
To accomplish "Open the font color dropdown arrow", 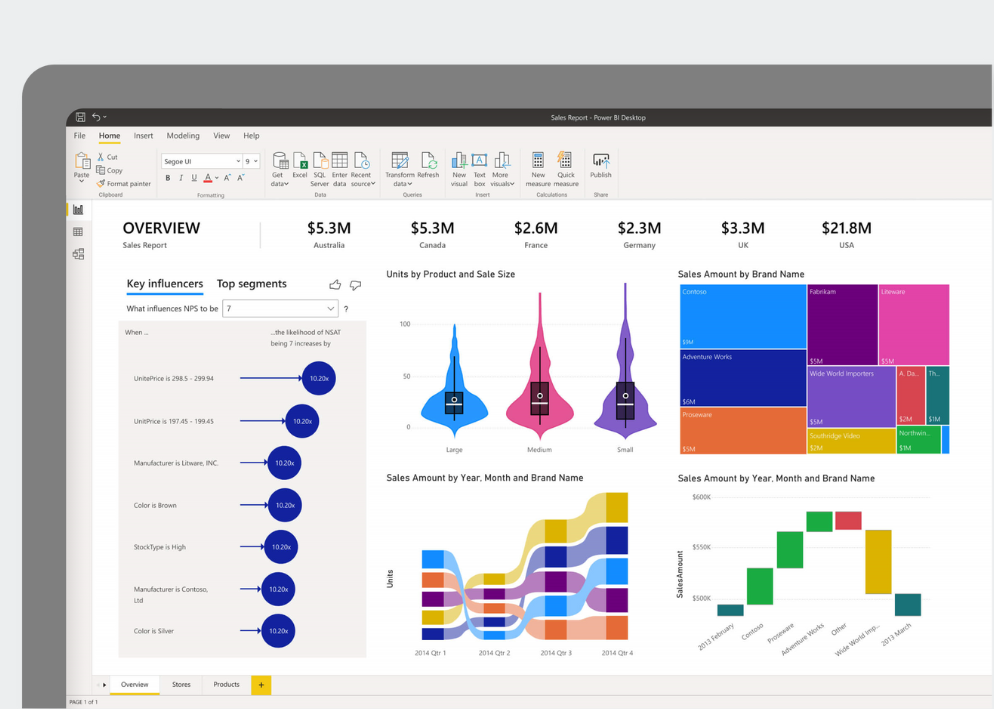I will [217, 178].
